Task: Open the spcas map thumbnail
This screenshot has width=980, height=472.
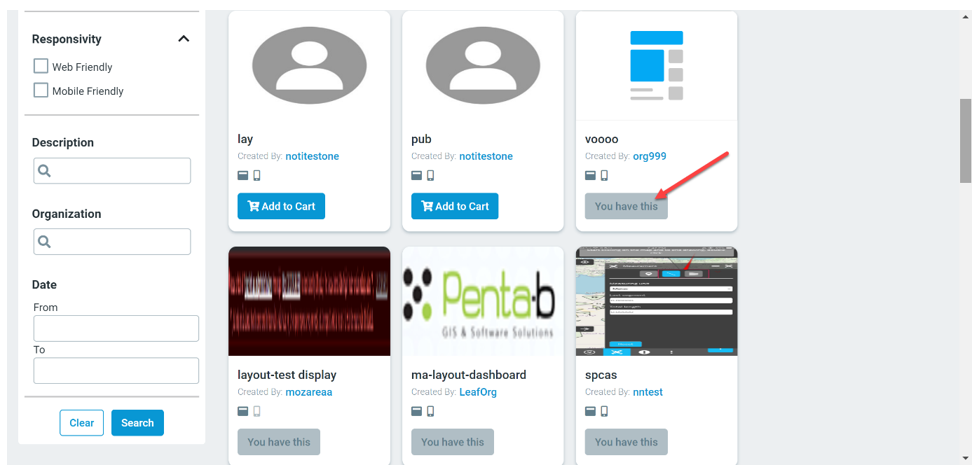Action: coord(656,301)
